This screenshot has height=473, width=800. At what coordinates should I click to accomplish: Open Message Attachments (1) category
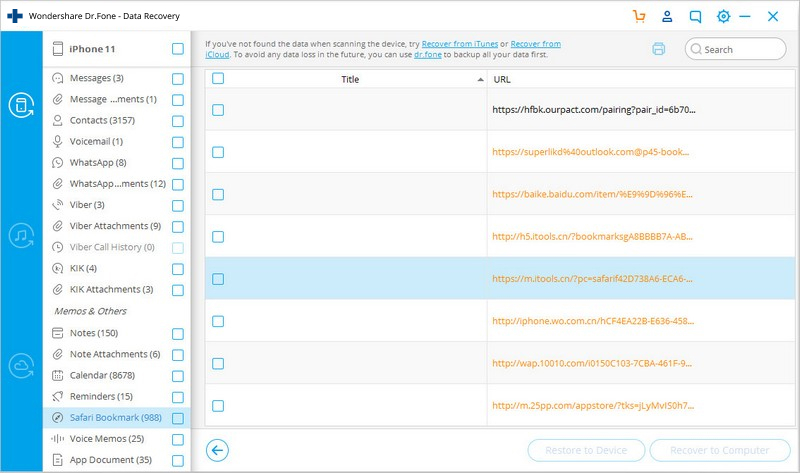[x=113, y=99]
